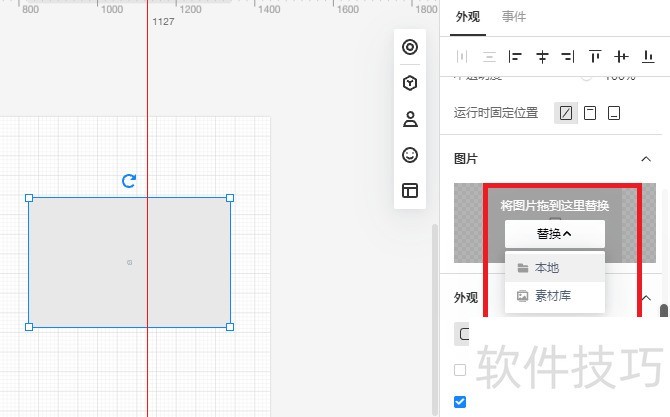
Task: Click the 替换 dropdown button
Action: (x=555, y=234)
